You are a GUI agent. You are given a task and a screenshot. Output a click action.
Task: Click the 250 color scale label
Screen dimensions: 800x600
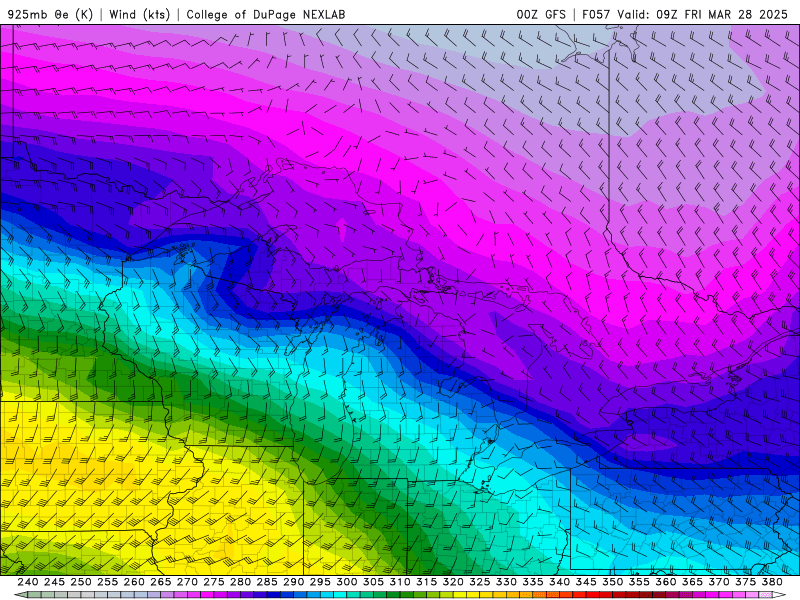81,582
